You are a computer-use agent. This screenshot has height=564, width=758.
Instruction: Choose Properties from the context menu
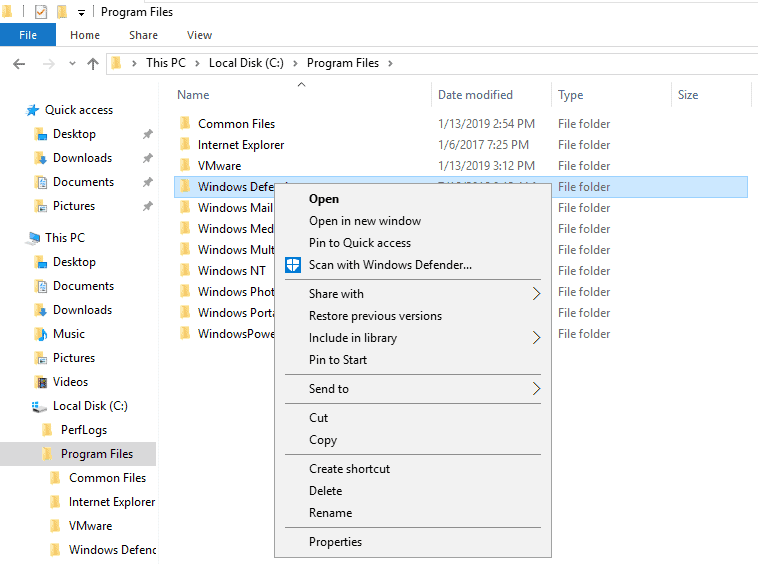(335, 542)
